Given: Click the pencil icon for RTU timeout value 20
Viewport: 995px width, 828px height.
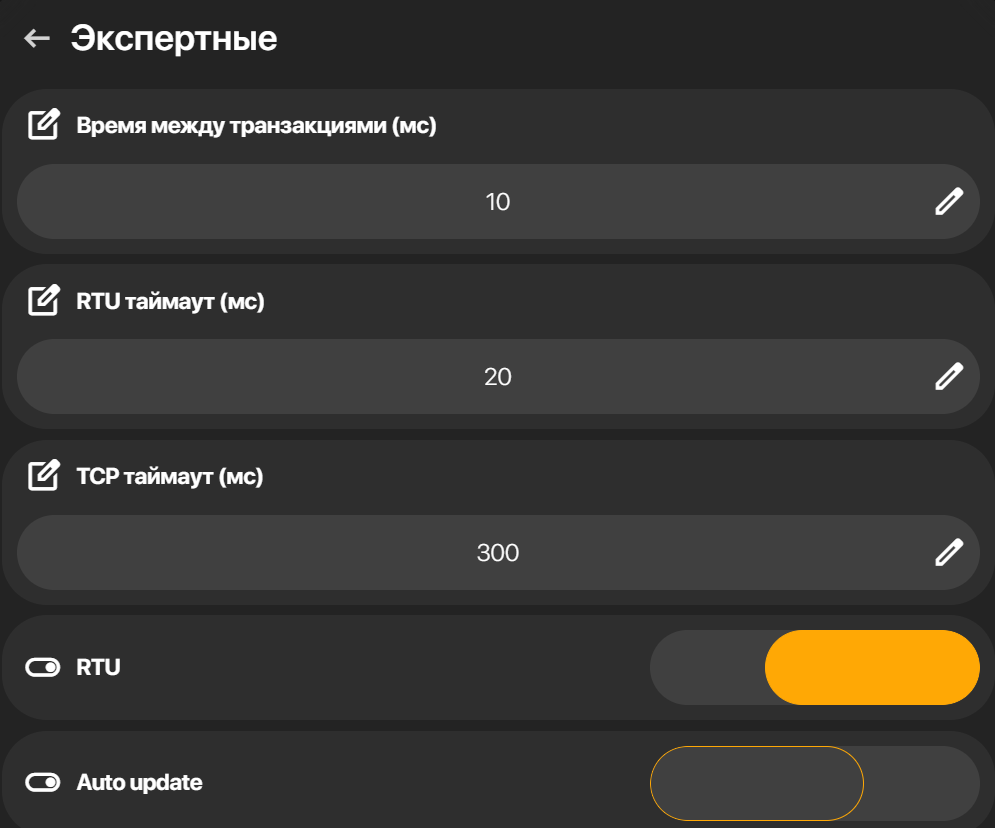Looking at the screenshot, I should (949, 377).
